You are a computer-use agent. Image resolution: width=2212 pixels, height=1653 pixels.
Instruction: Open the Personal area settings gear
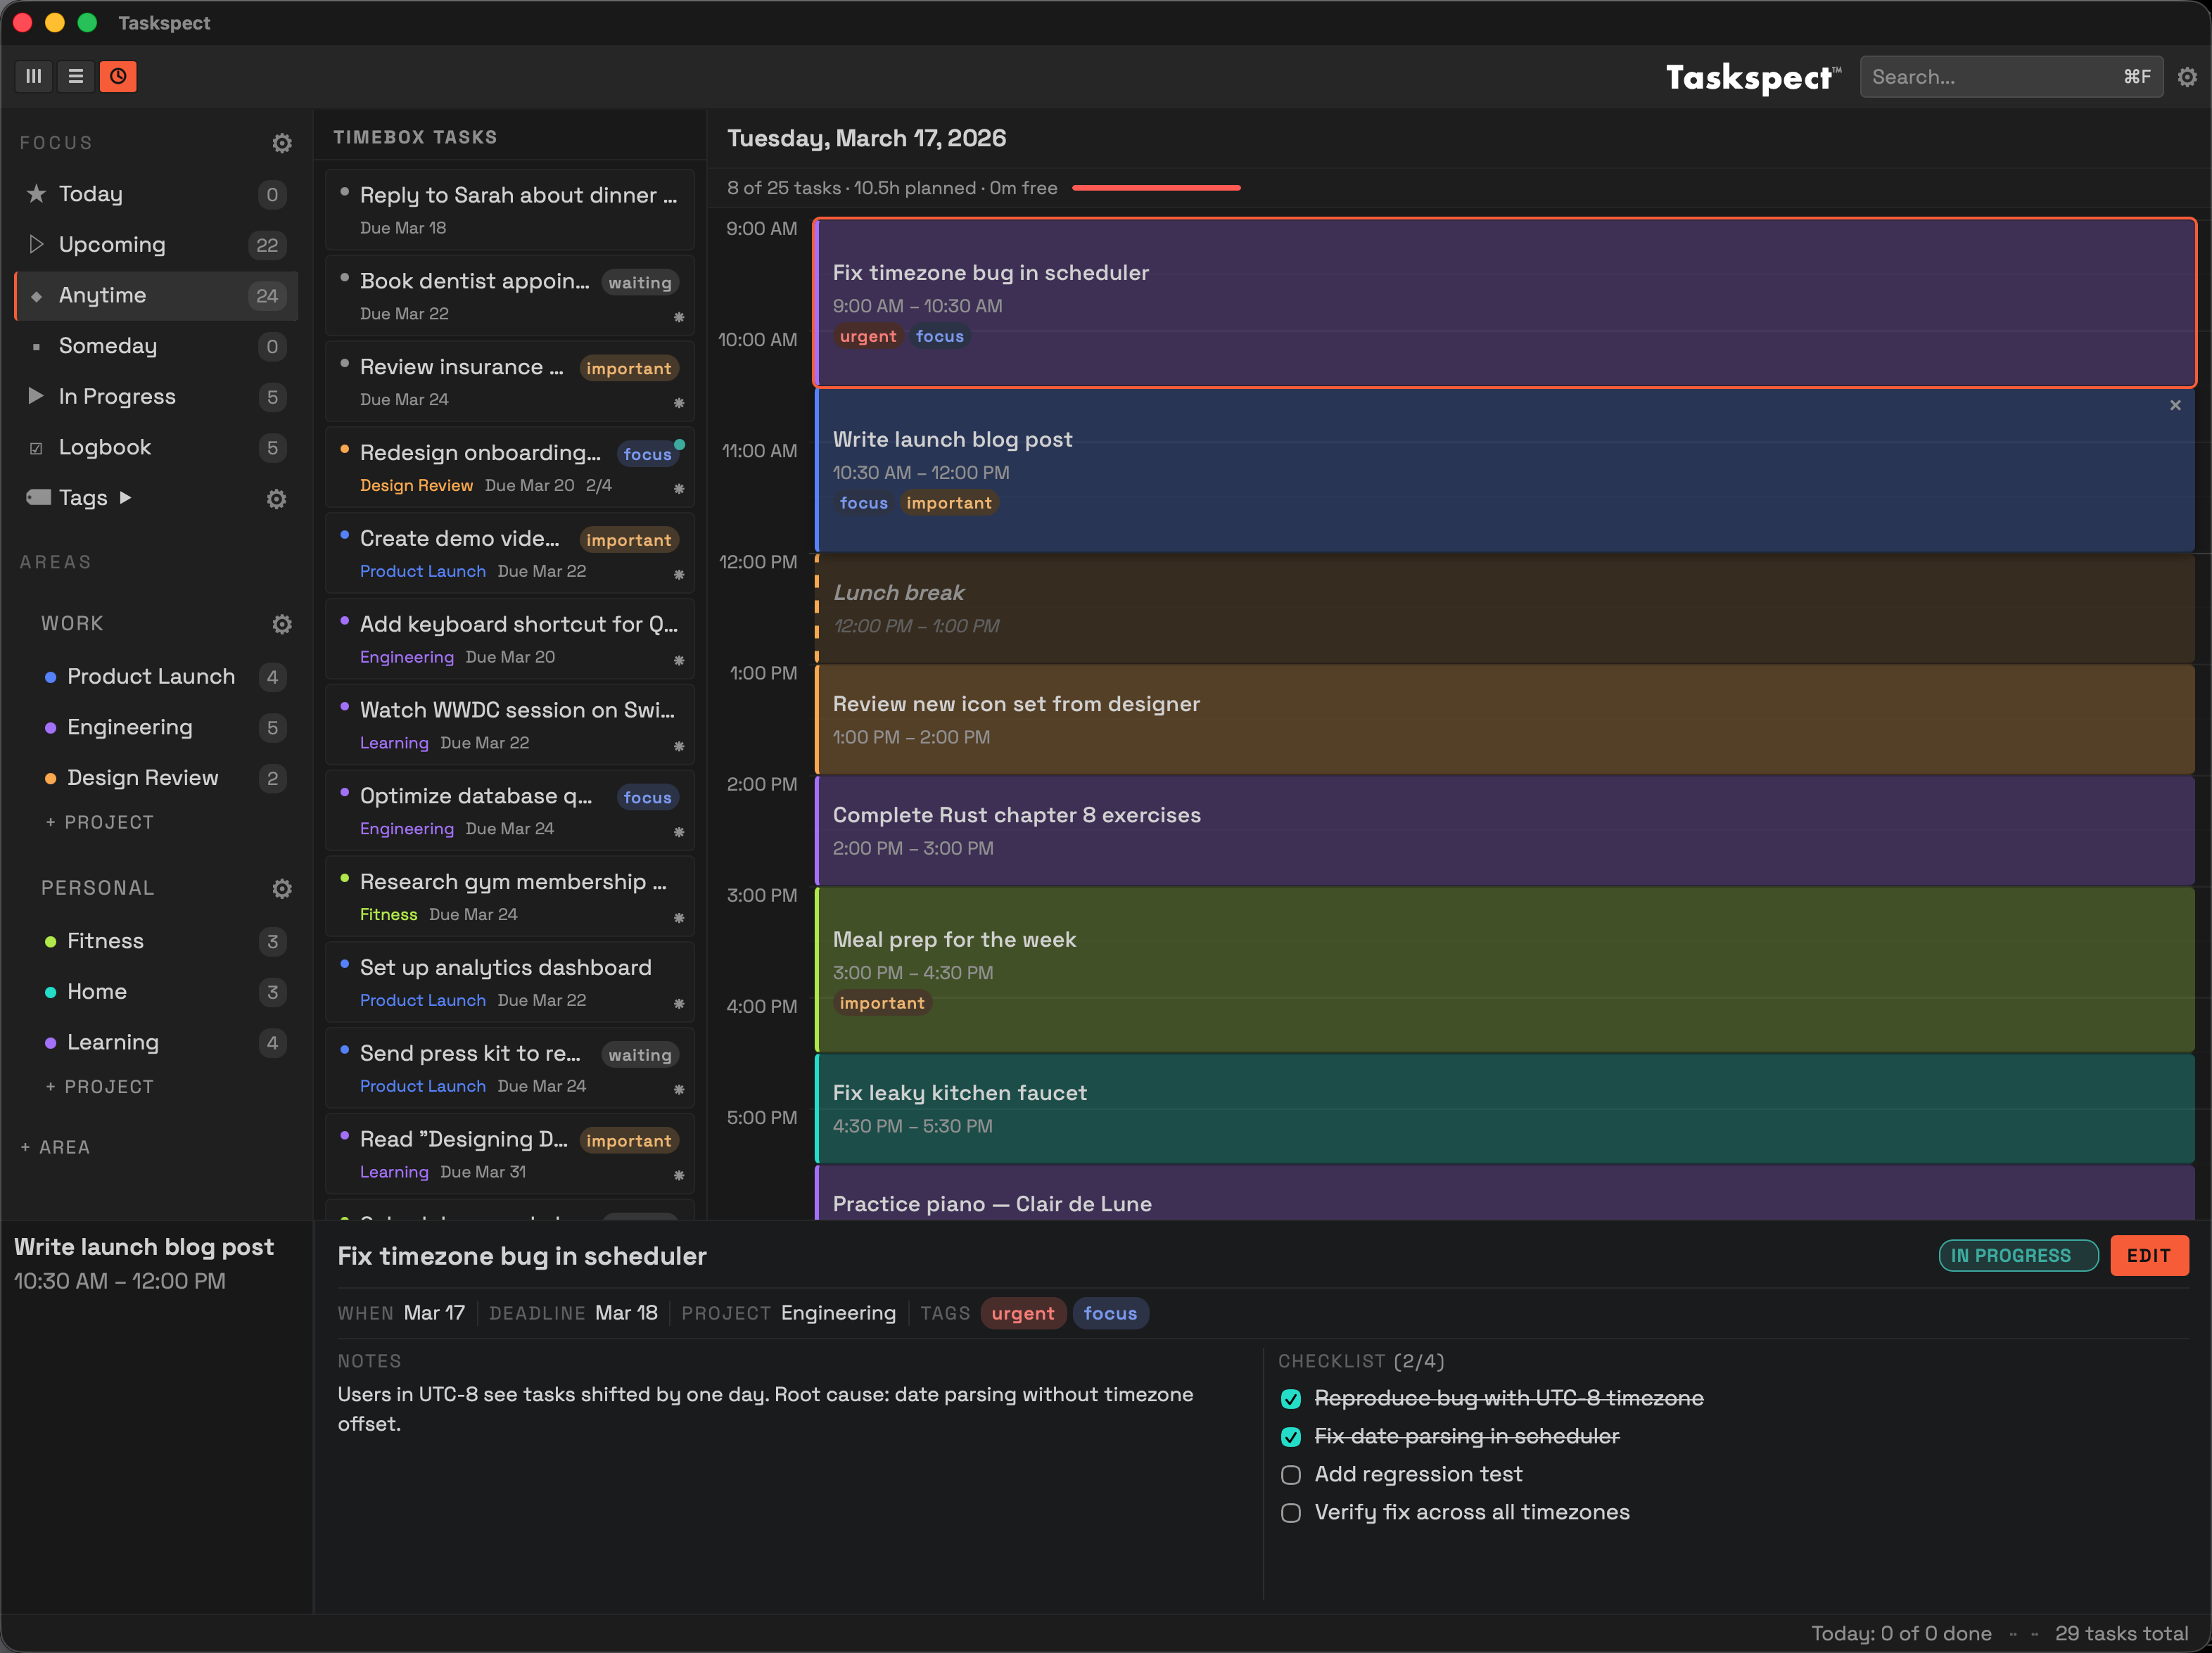[282, 888]
